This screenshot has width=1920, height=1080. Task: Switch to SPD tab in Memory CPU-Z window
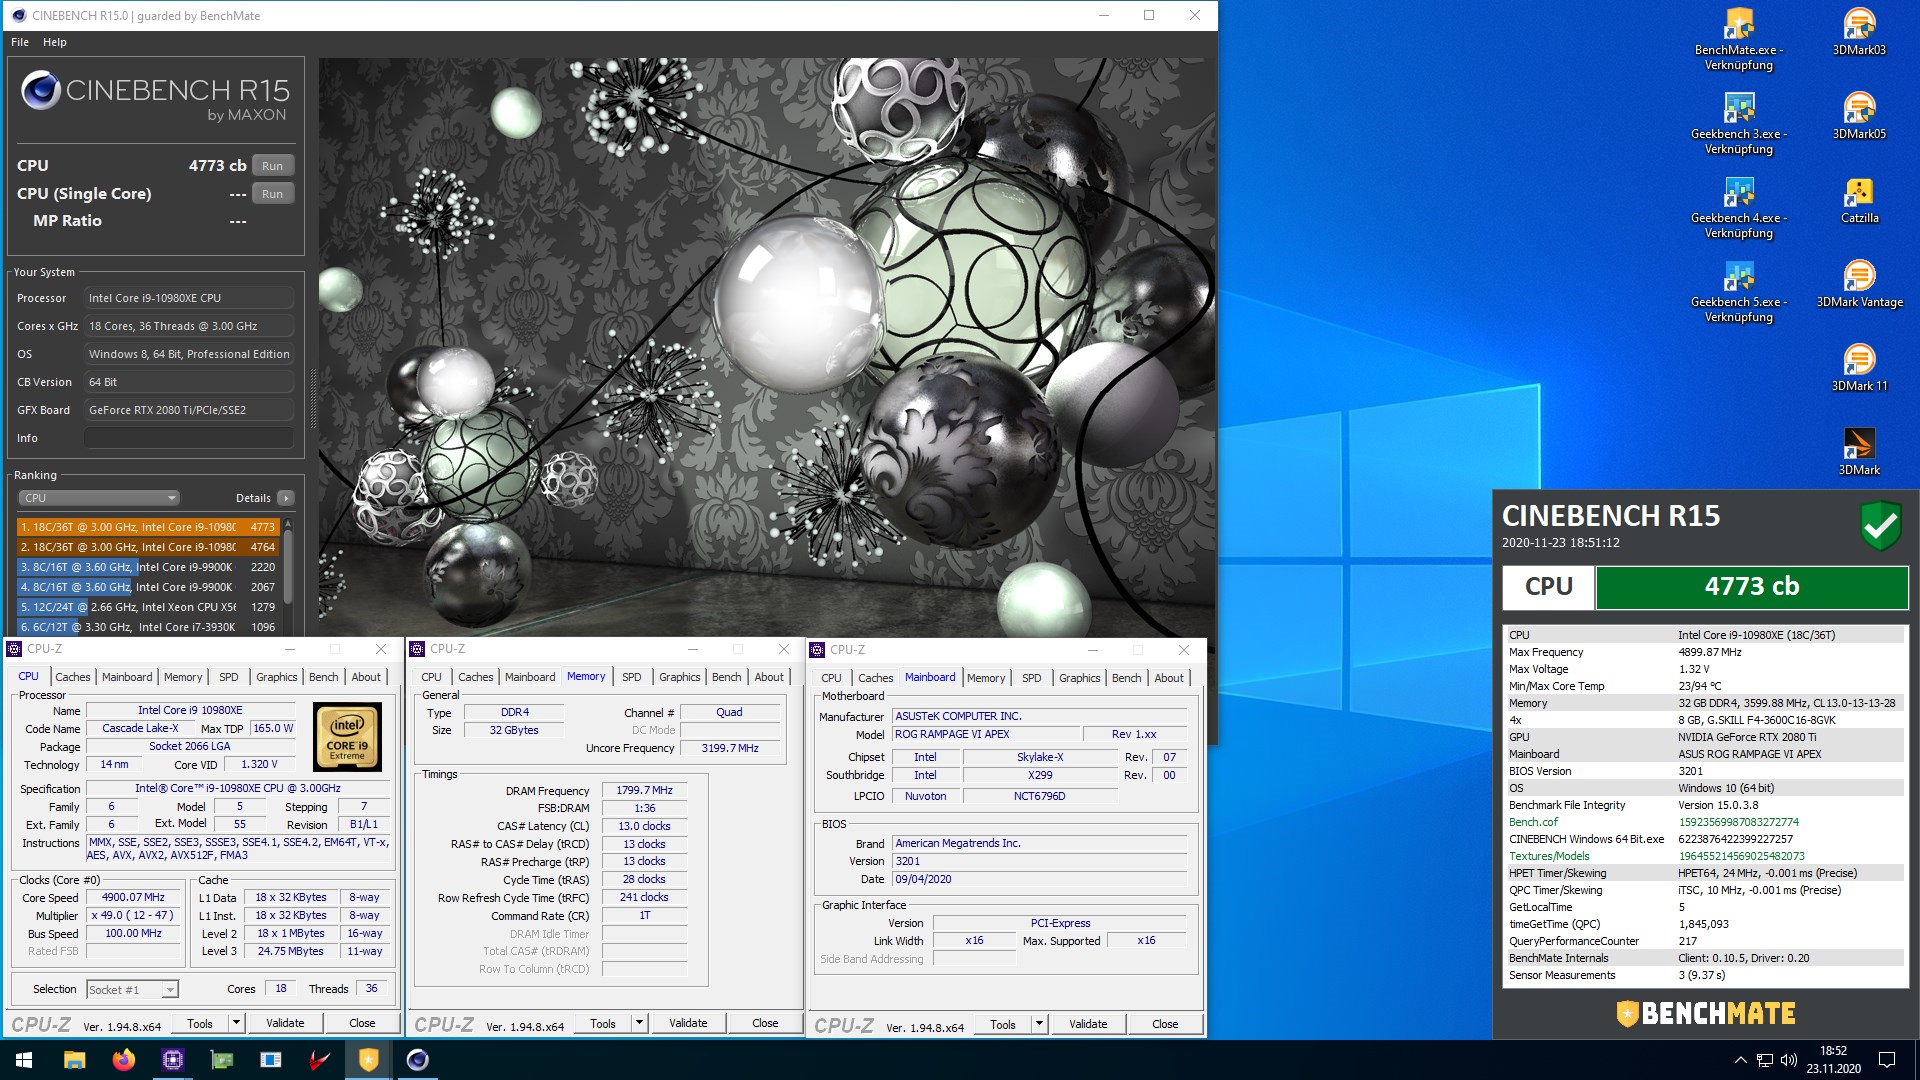pyautogui.click(x=632, y=677)
